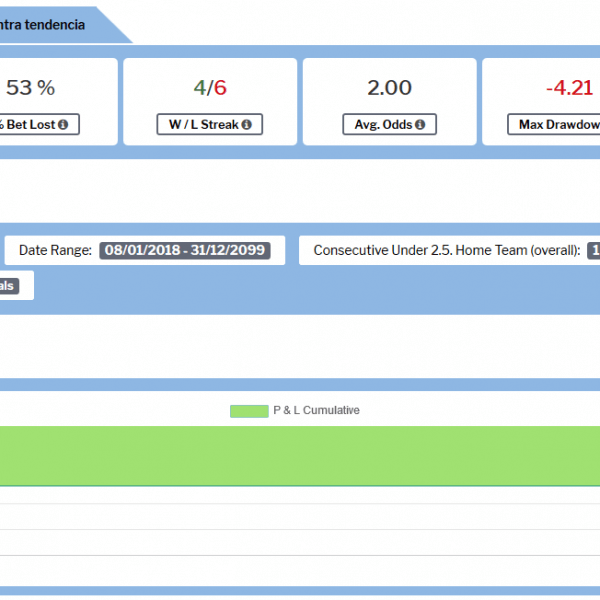The height and width of the screenshot is (600, 600).
Task: Select the 4/6 streak value
Action: 210,88
